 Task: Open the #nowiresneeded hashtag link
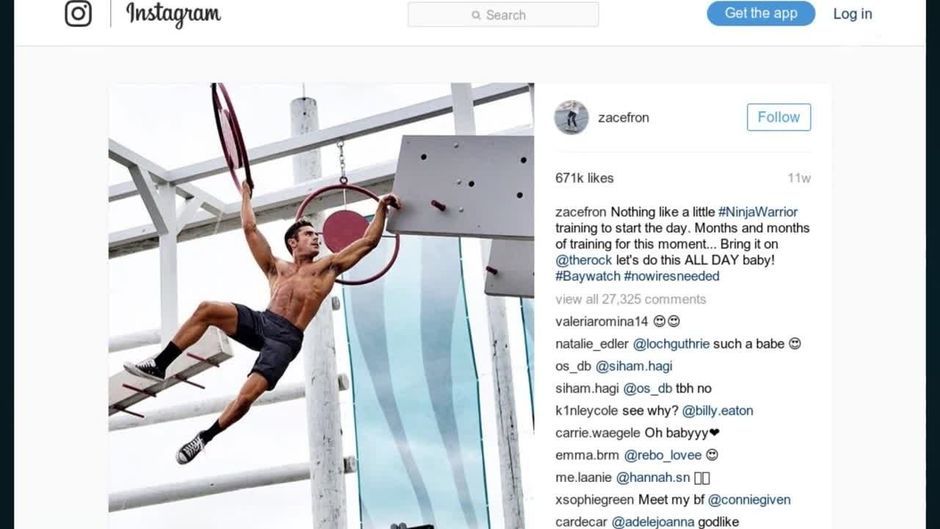671,276
